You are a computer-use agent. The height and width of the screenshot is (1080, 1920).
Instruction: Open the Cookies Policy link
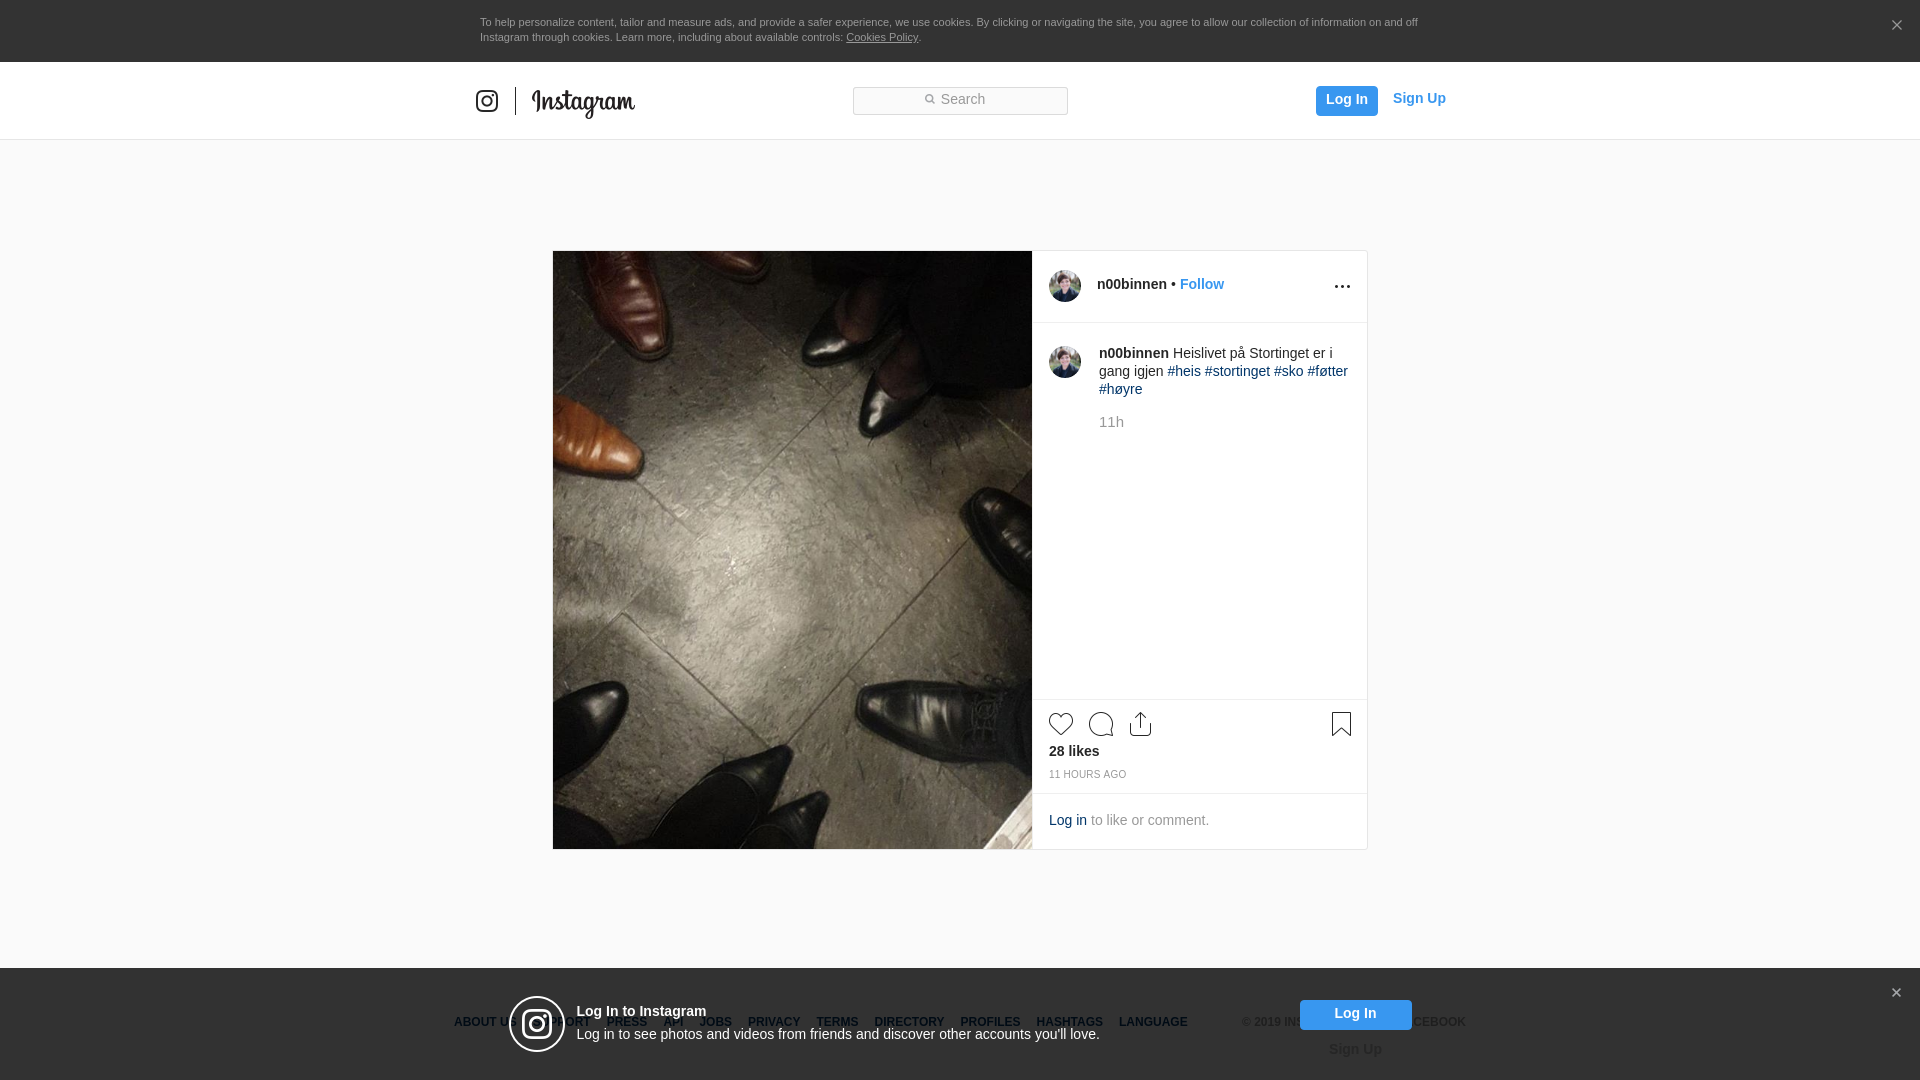882,37
